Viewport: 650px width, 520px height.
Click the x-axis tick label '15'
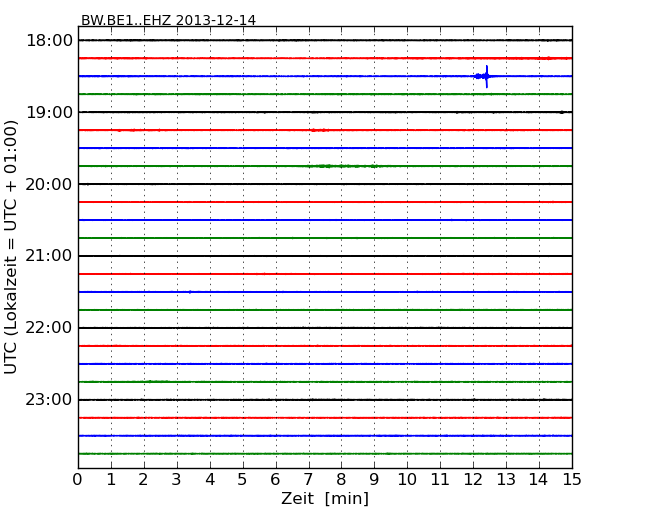click(x=572, y=479)
